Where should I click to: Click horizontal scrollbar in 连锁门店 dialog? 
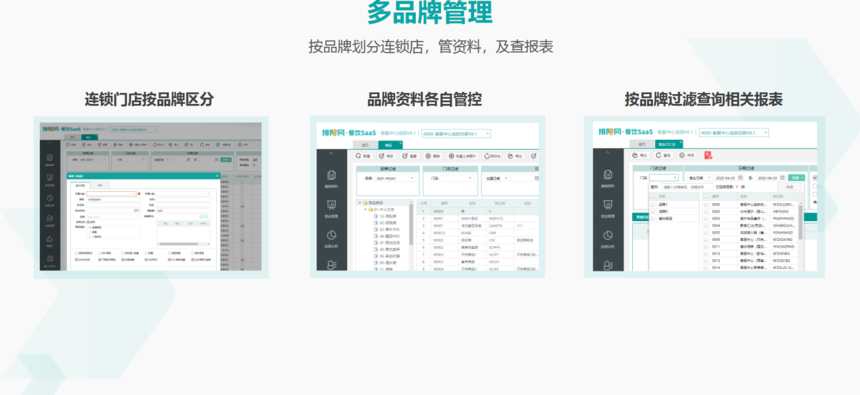pyautogui.click(x=179, y=244)
